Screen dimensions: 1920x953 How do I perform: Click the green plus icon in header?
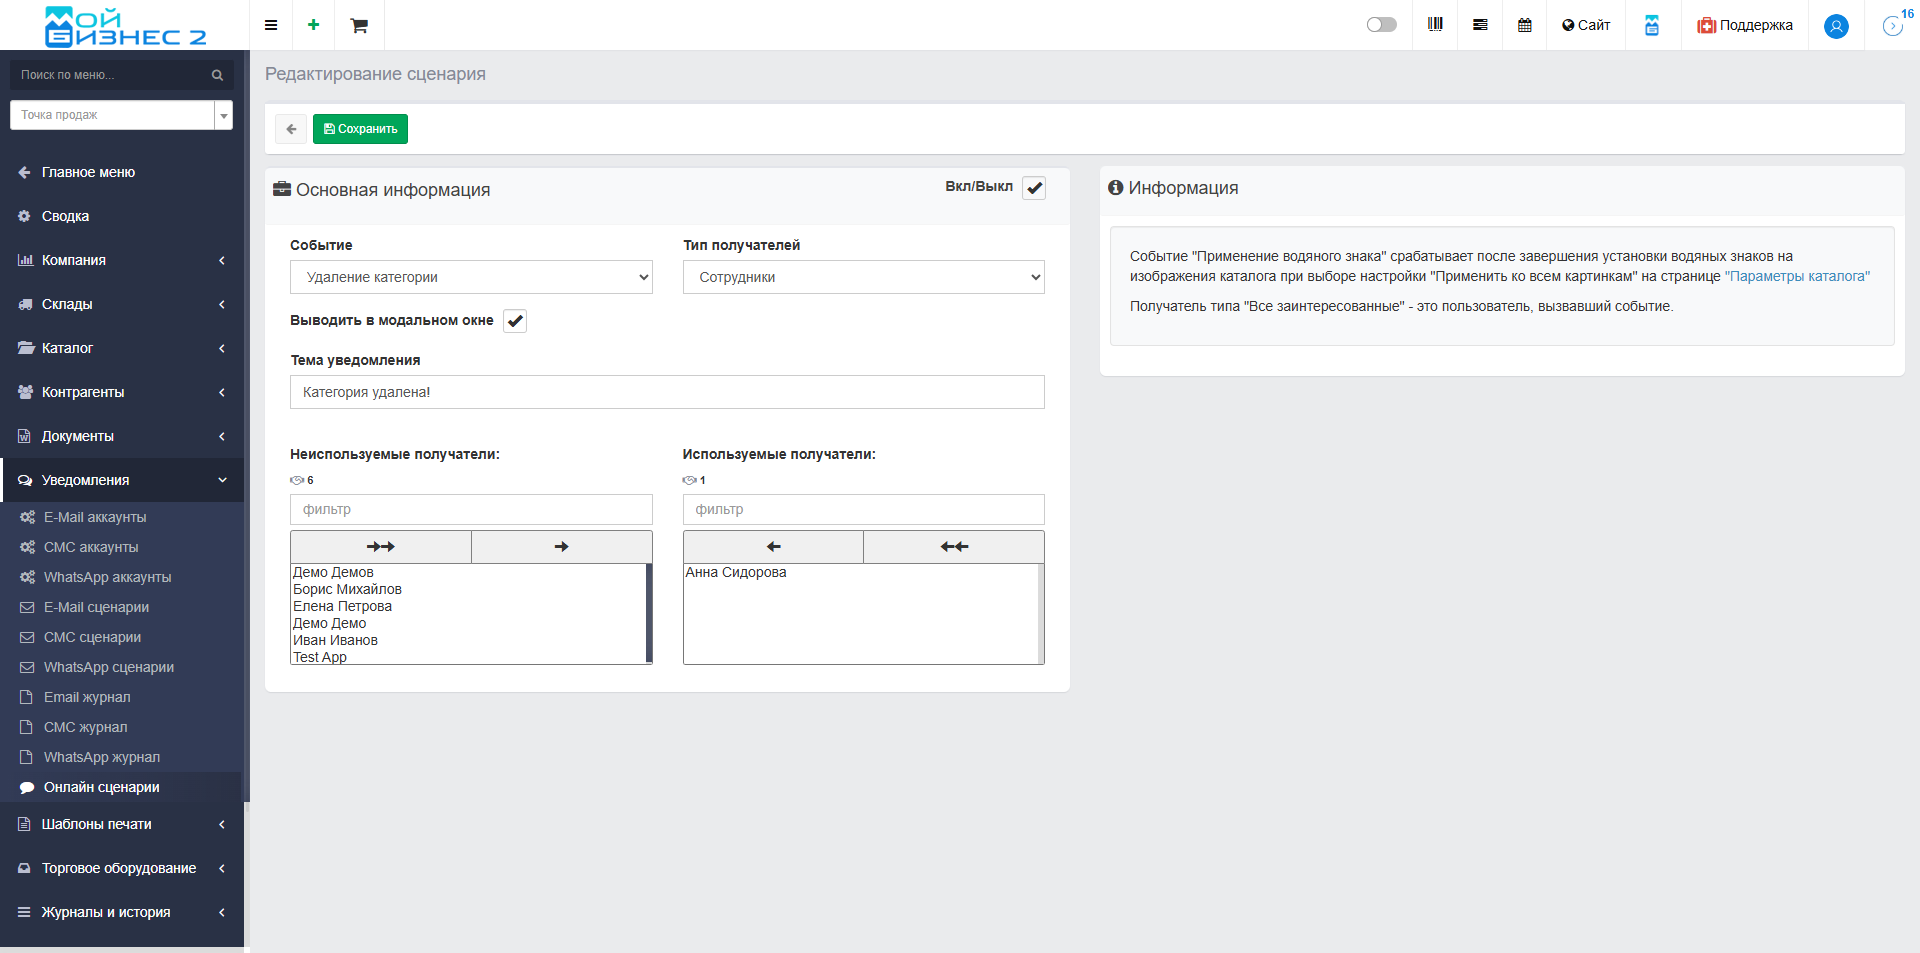pyautogui.click(x=314, y=25)
